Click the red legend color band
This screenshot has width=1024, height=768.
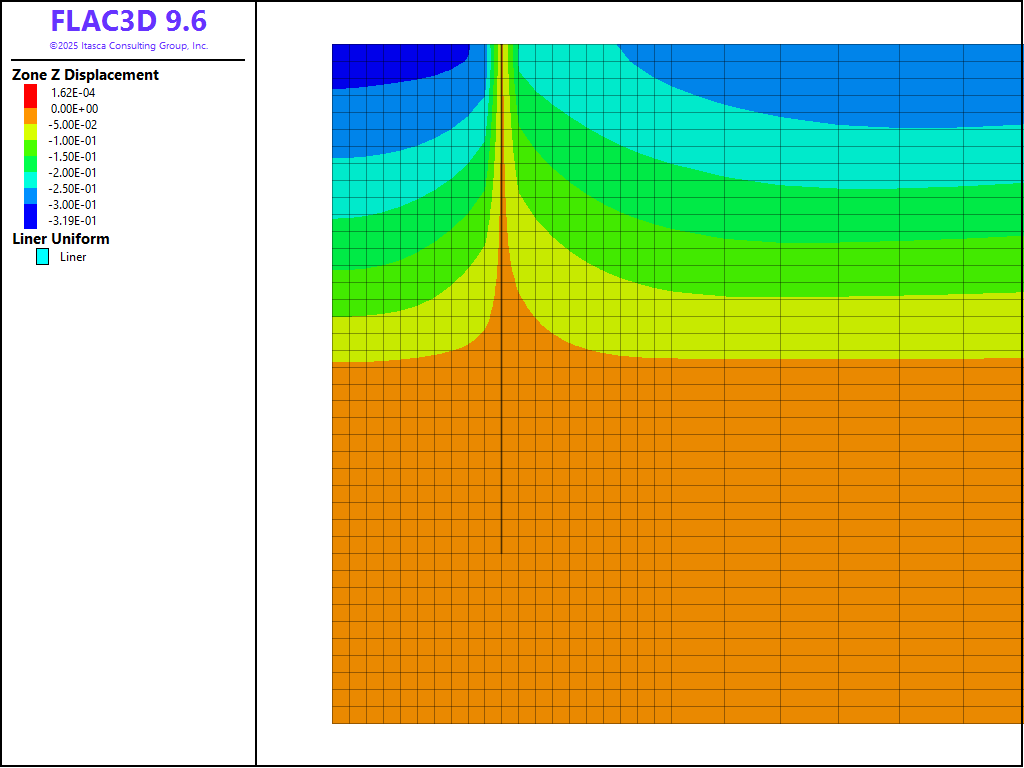click(x=30, y=92)
